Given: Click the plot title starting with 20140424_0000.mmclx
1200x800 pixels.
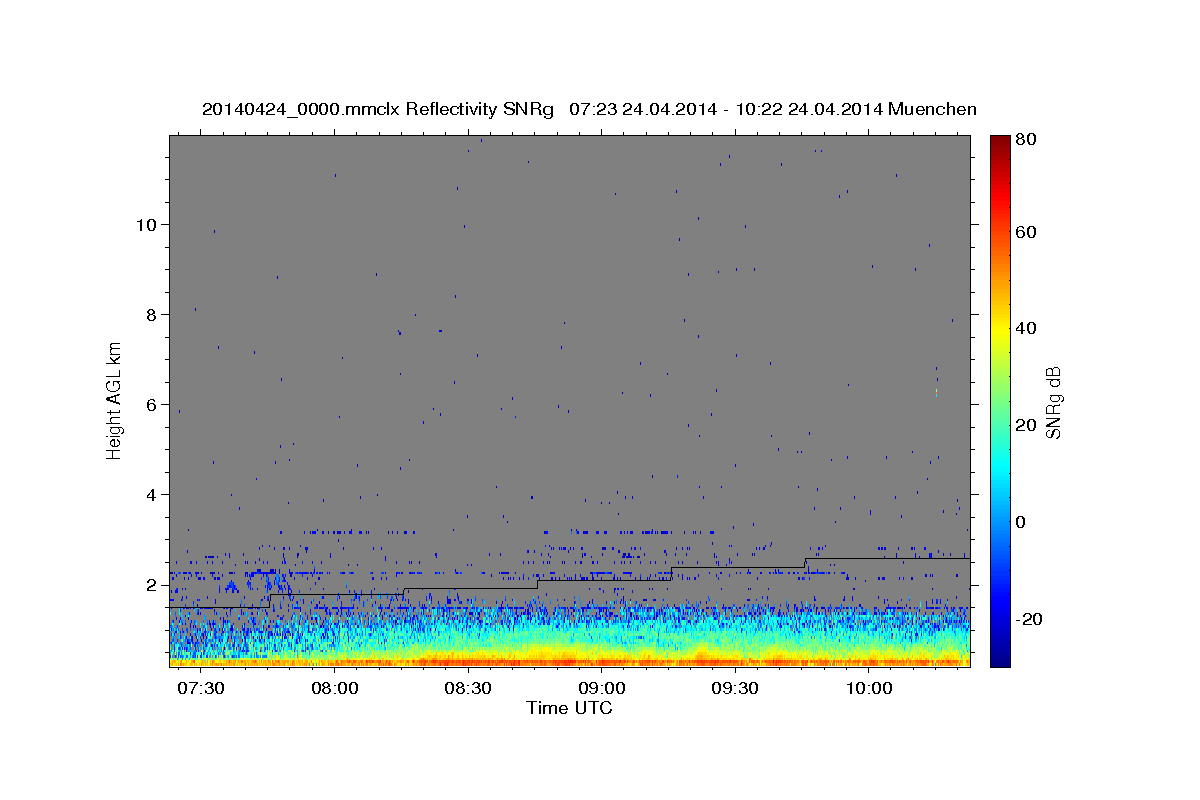Looking at the screenshot, I should coord(589,109).
